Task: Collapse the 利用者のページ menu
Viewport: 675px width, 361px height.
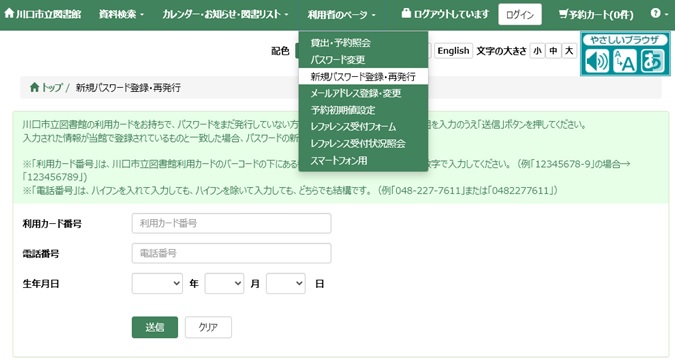Action: (x=341, y=15)
